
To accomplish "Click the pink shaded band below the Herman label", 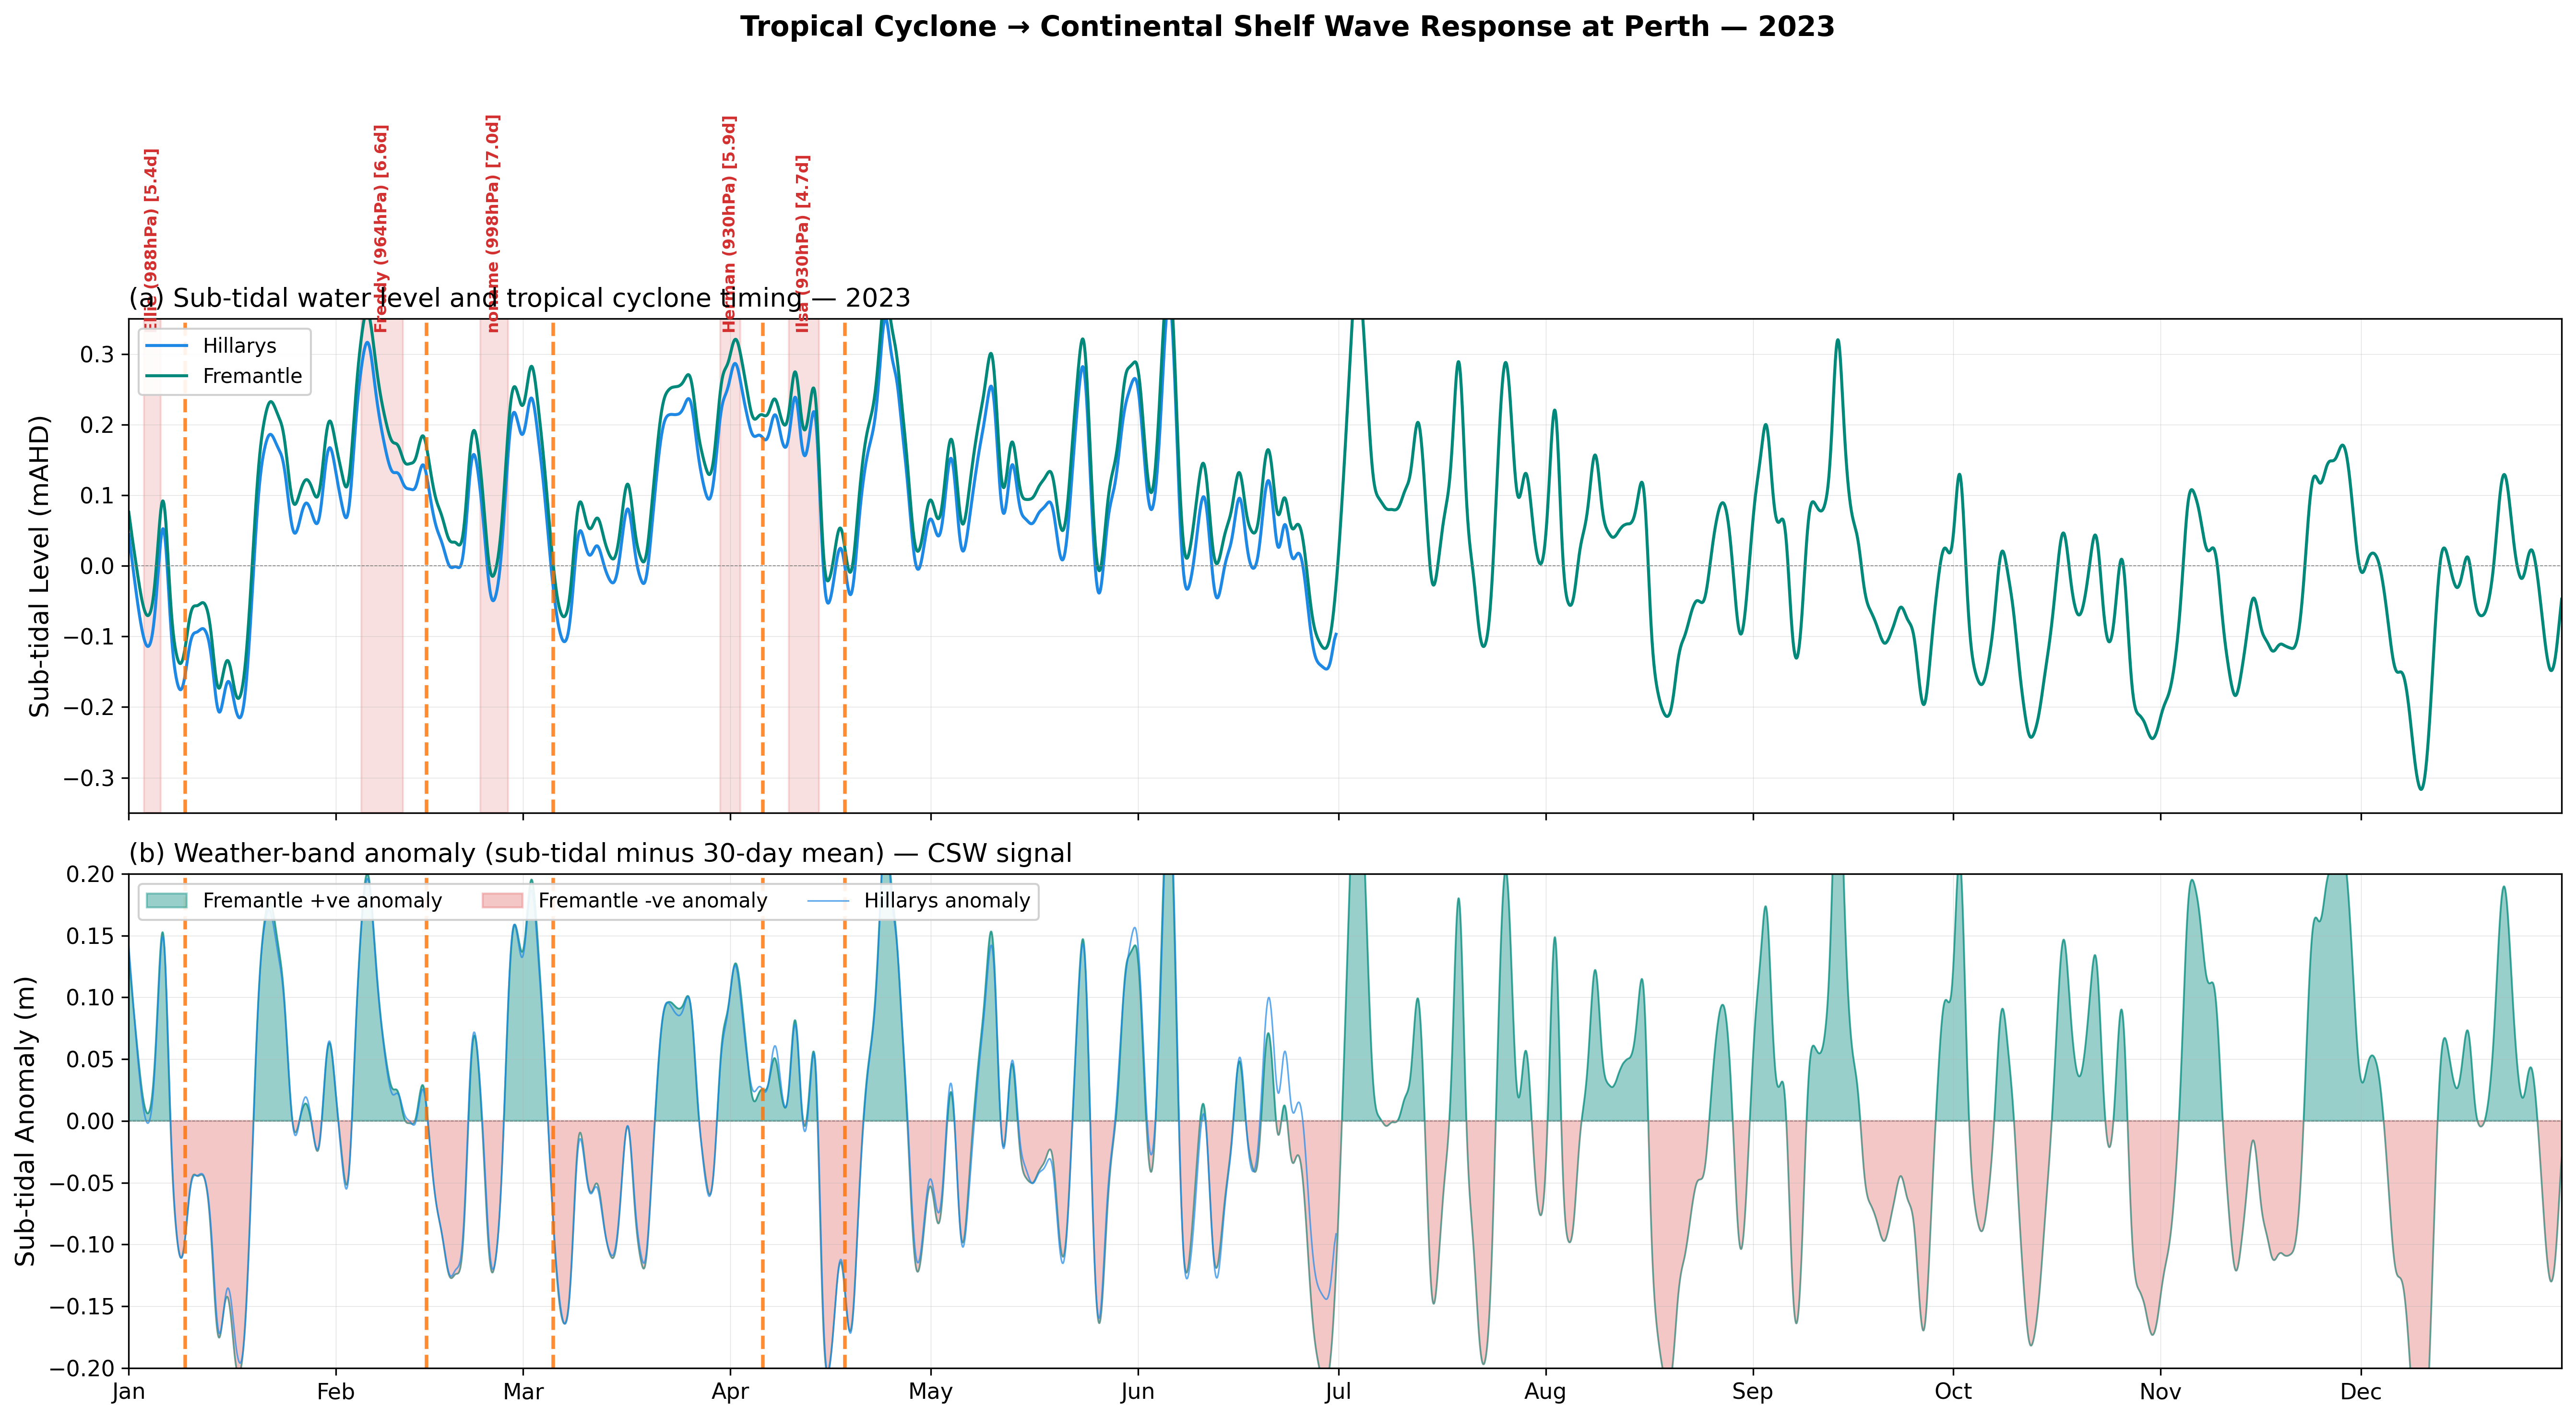I will pos(730,566).
